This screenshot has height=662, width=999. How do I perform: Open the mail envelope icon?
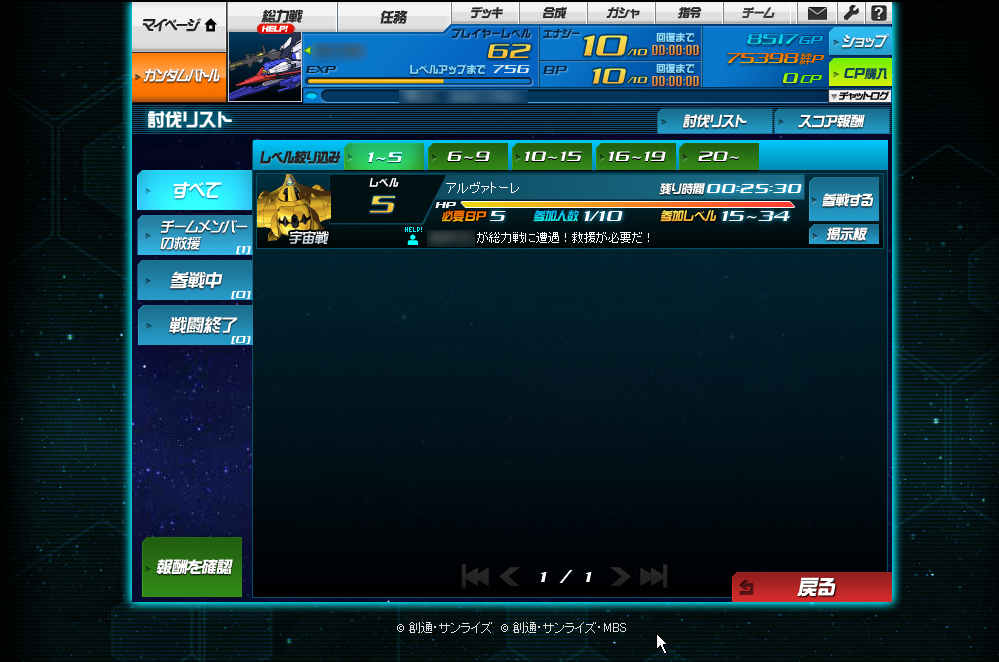[817, 13]
